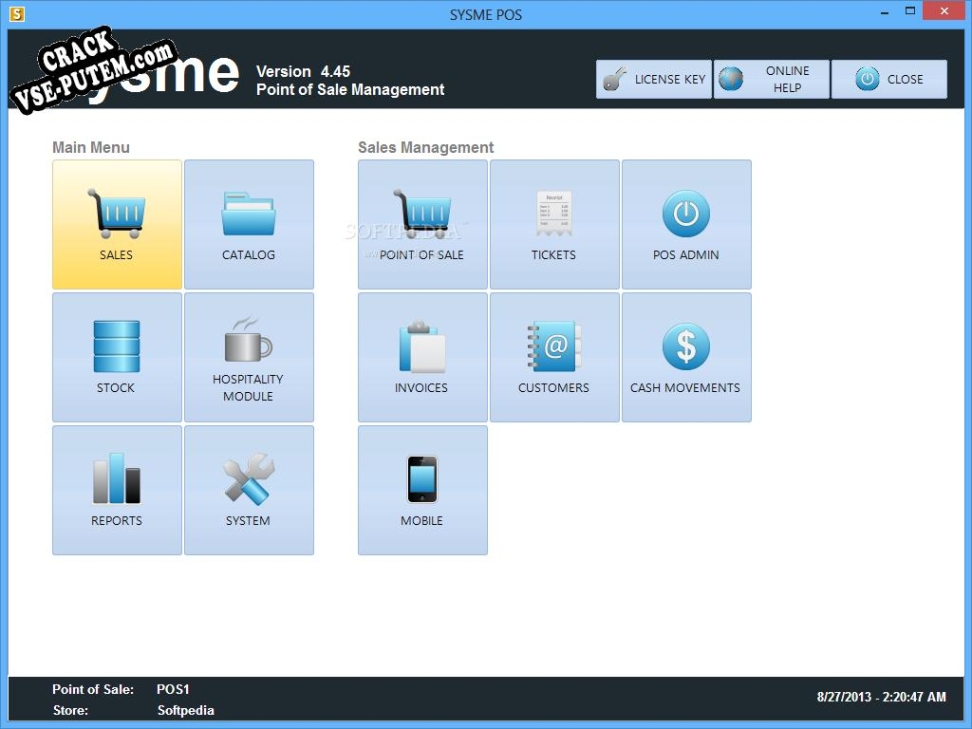Open the Catalog folder tile
Viewport: 972px width, 729px height.
pos(249,224)
